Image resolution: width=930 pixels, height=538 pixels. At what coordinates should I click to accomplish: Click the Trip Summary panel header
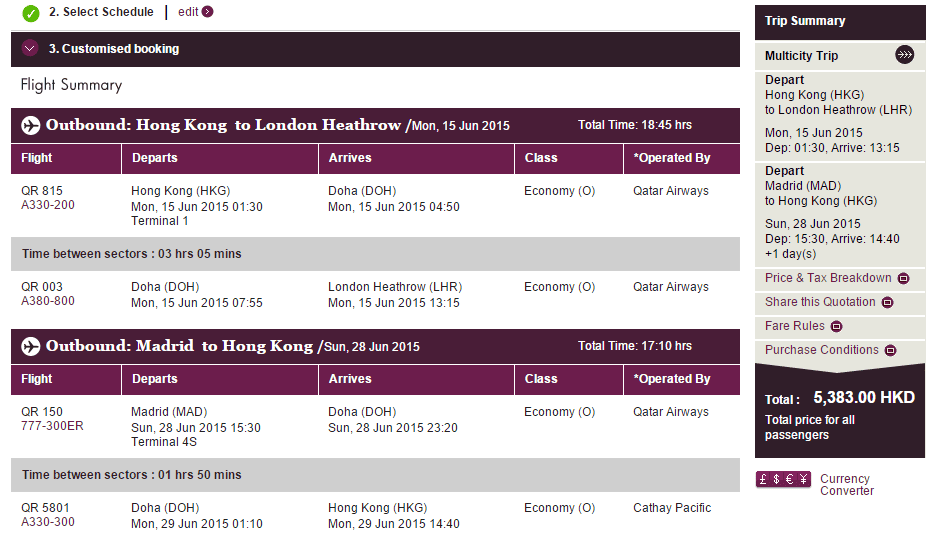pyautogui.click(x=805, y=21)
